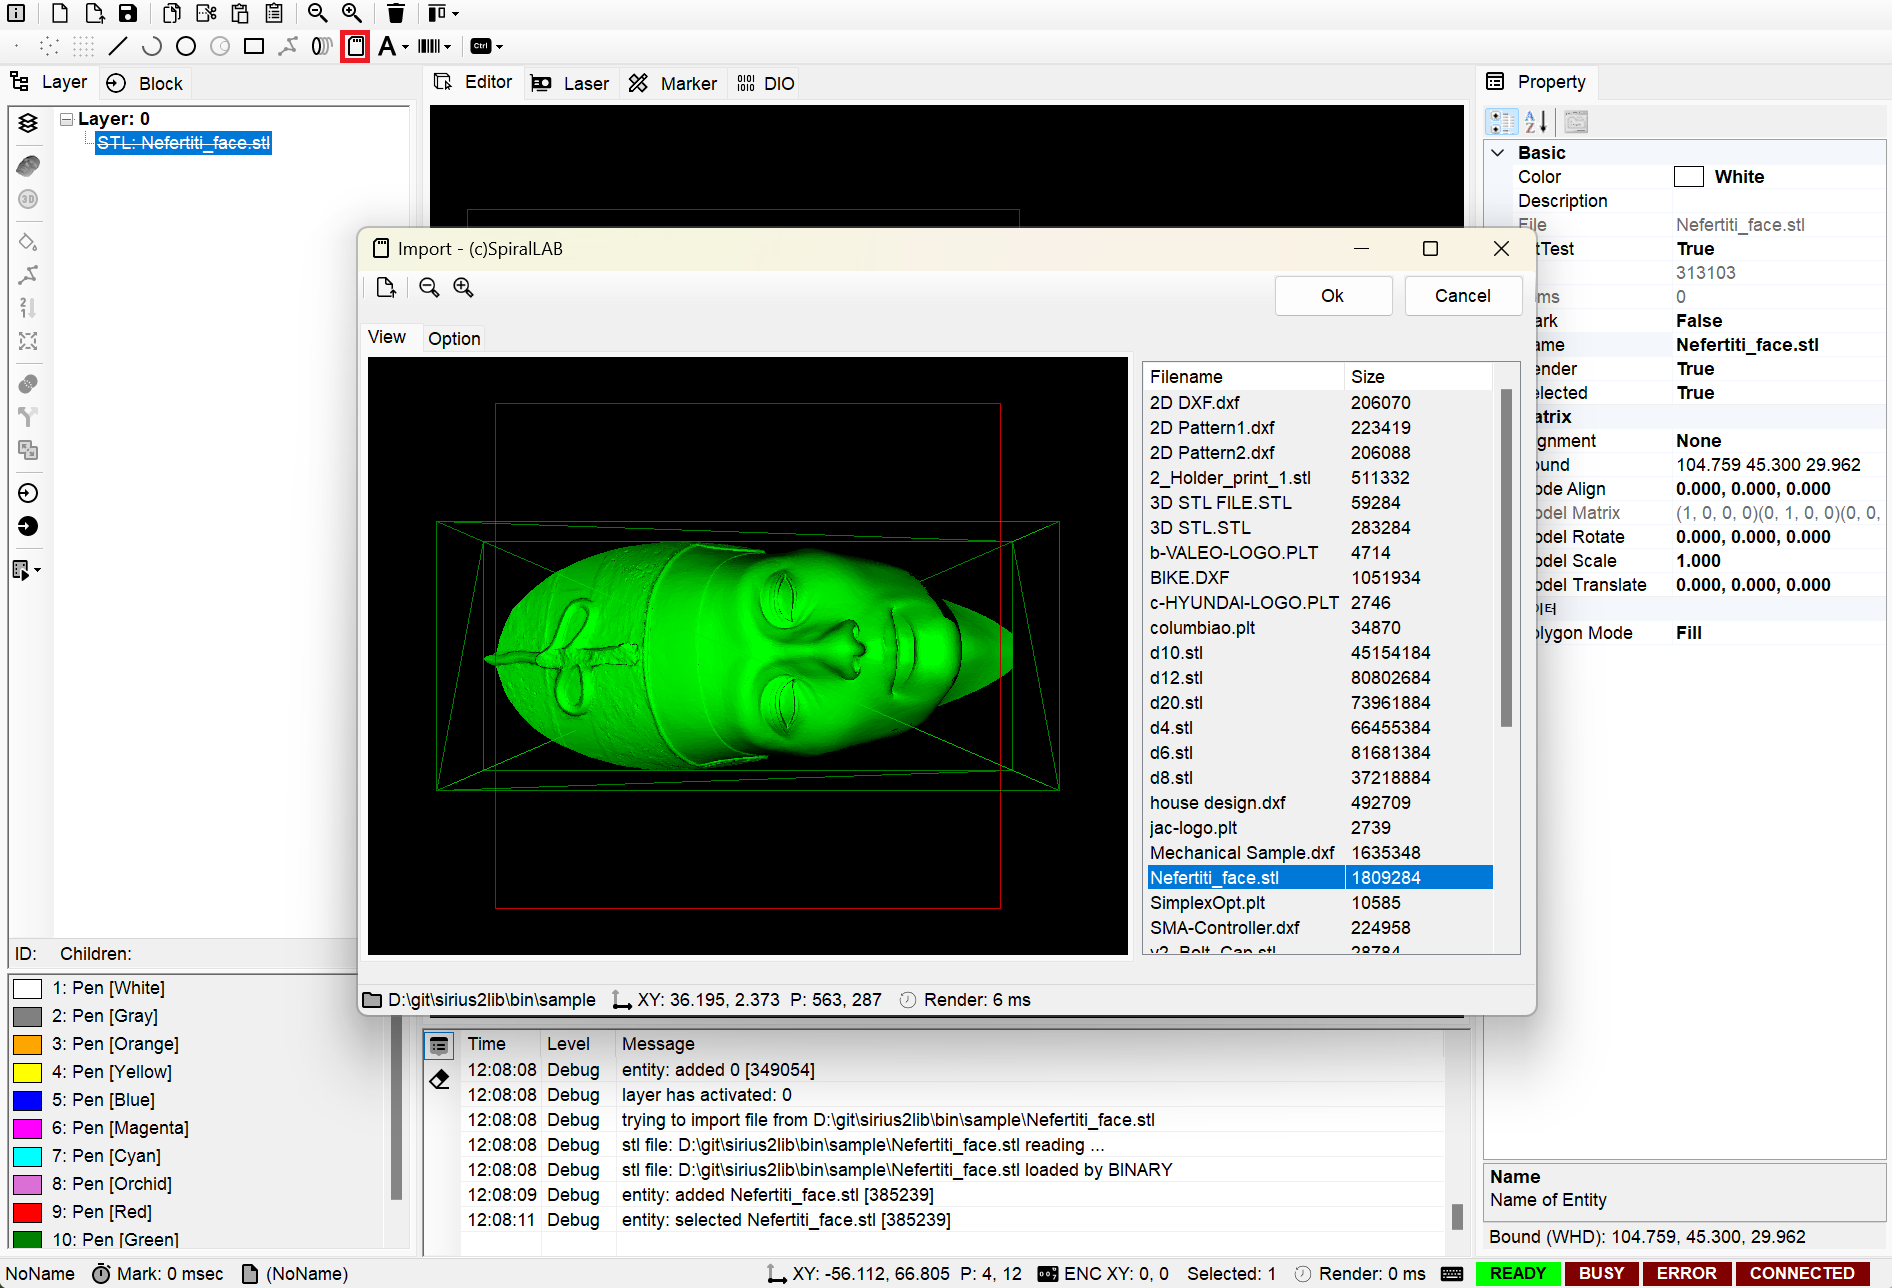Click the open file icon in the top toolbar

(x=95, y=13)
